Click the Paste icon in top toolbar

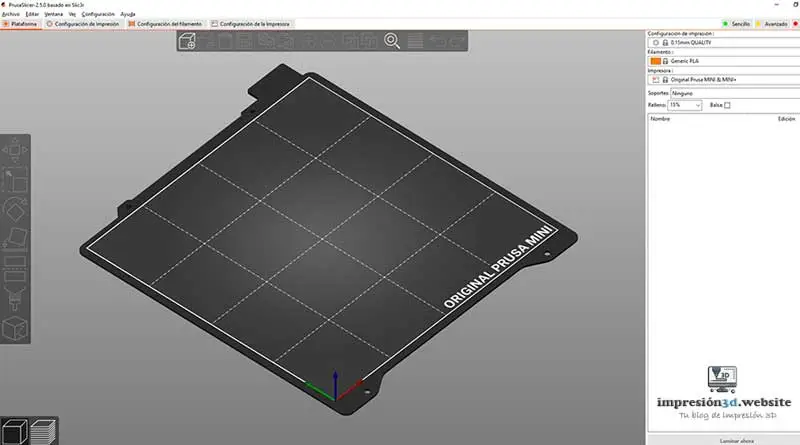pyautogui.click(x=286, y=41)
